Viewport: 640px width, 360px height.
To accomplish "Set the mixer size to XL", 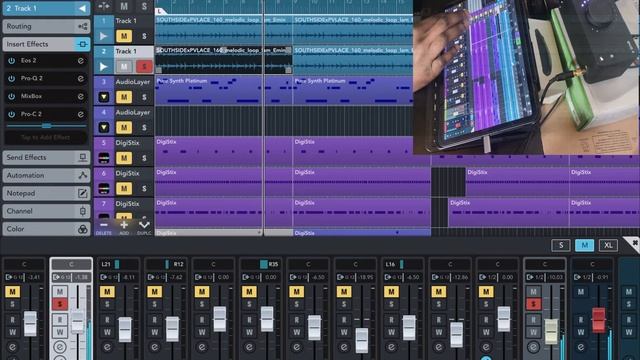I will click(x=608, y=245).
